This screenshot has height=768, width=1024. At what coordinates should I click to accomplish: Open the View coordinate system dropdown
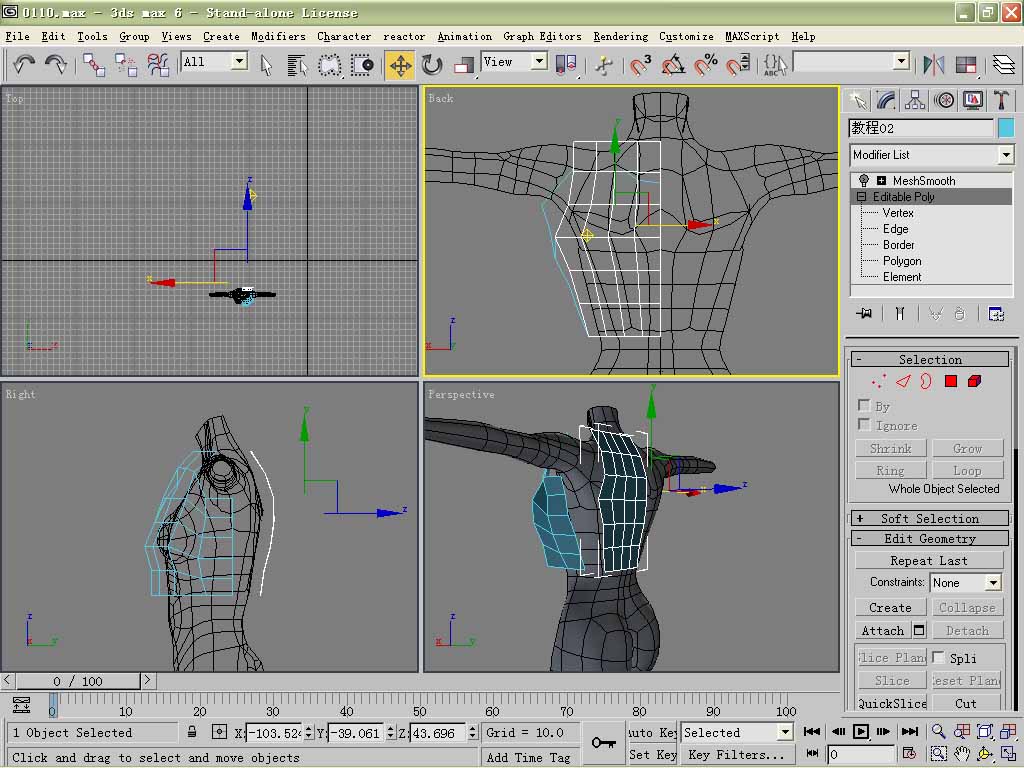coord(539,61)
